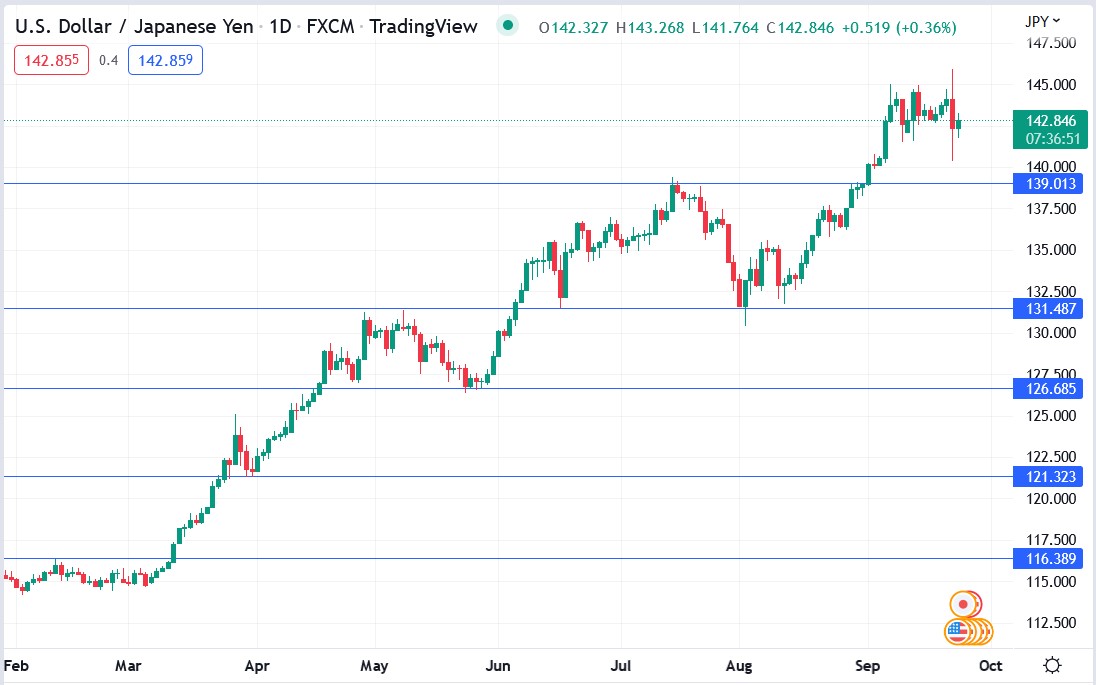Click the blue buy price 142.859 button
The width and height of the screenshot is (1096, 685).
(165, 60)
